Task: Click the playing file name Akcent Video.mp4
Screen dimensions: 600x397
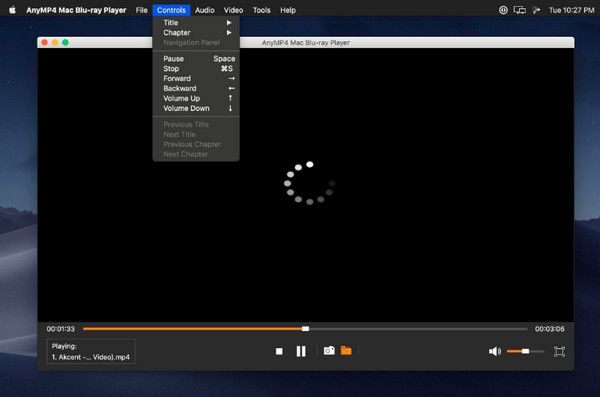Action: pyautogui.click(x=91, y=357)
